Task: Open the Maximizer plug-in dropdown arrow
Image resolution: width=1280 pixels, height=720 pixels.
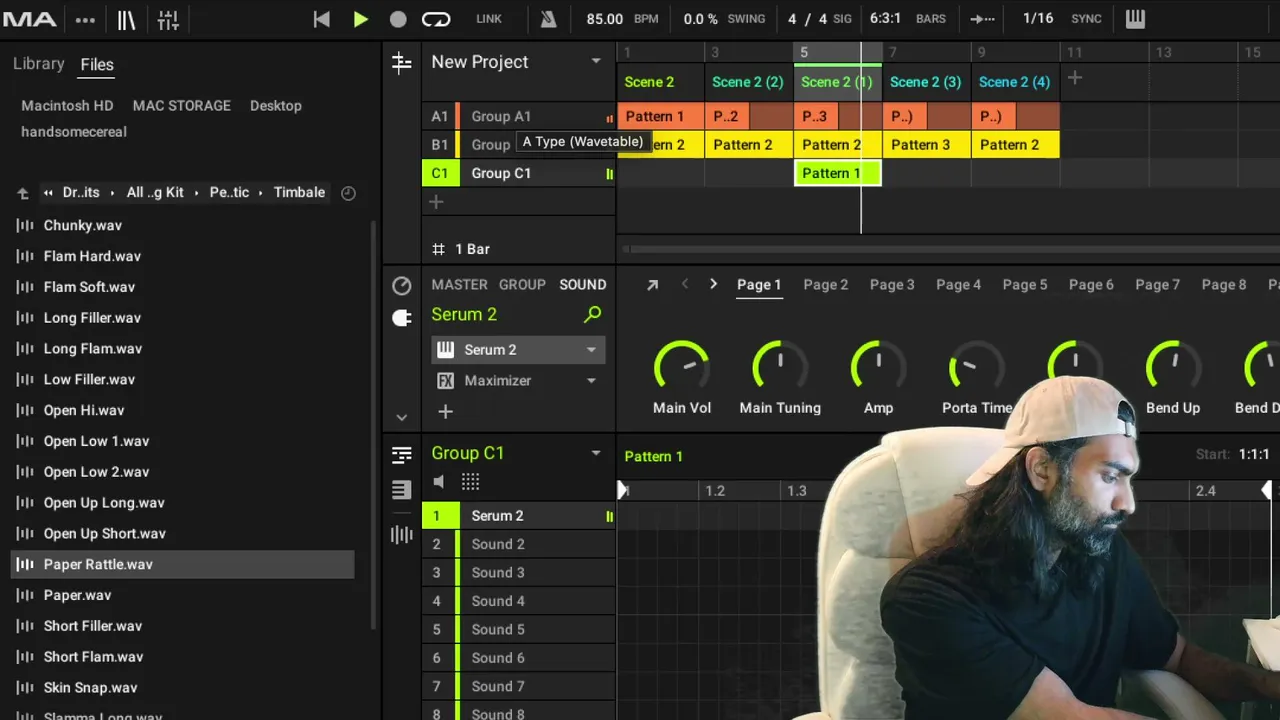Action: pos(591,381)
